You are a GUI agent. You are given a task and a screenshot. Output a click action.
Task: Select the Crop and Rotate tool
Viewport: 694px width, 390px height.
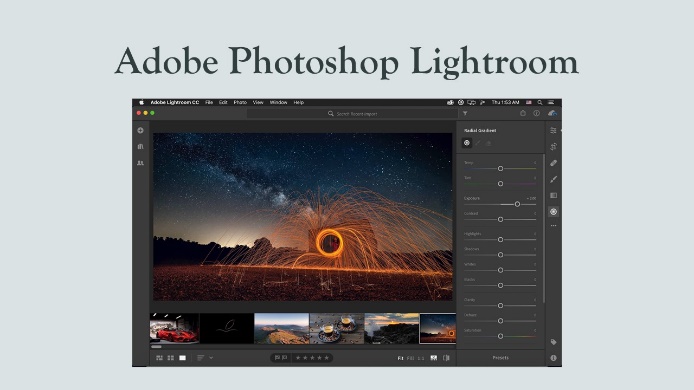553,147
